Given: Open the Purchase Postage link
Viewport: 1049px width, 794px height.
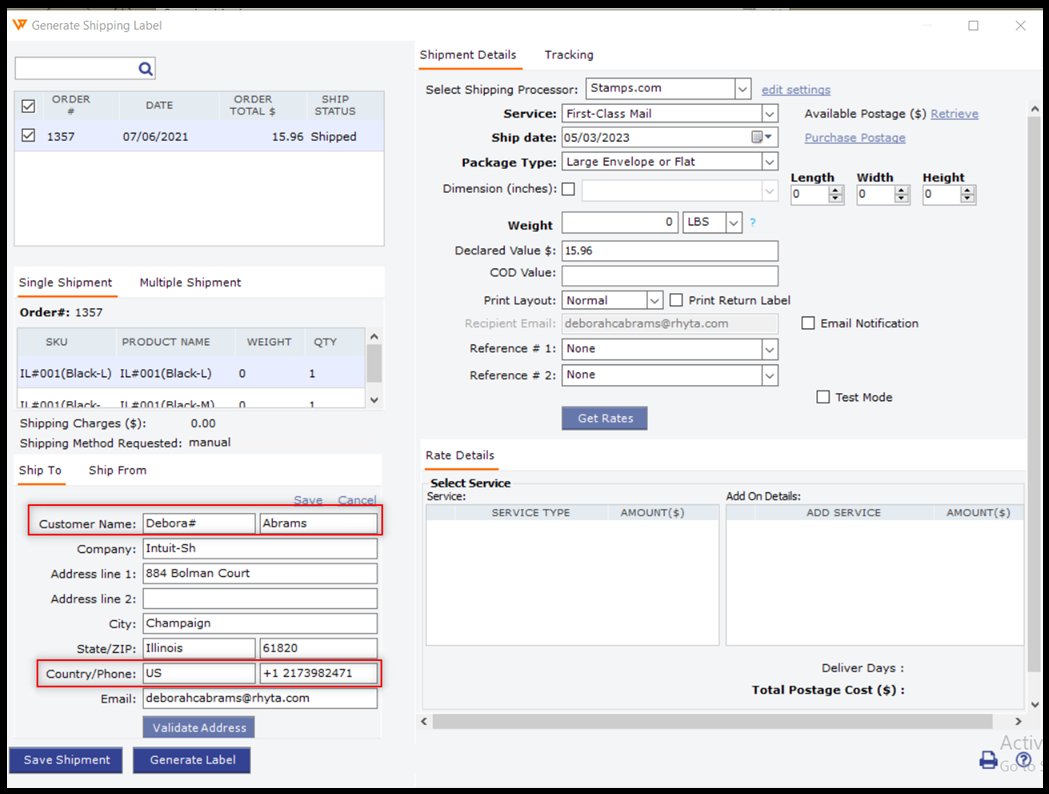Looking at the screenshot, I should pos(854,138).
